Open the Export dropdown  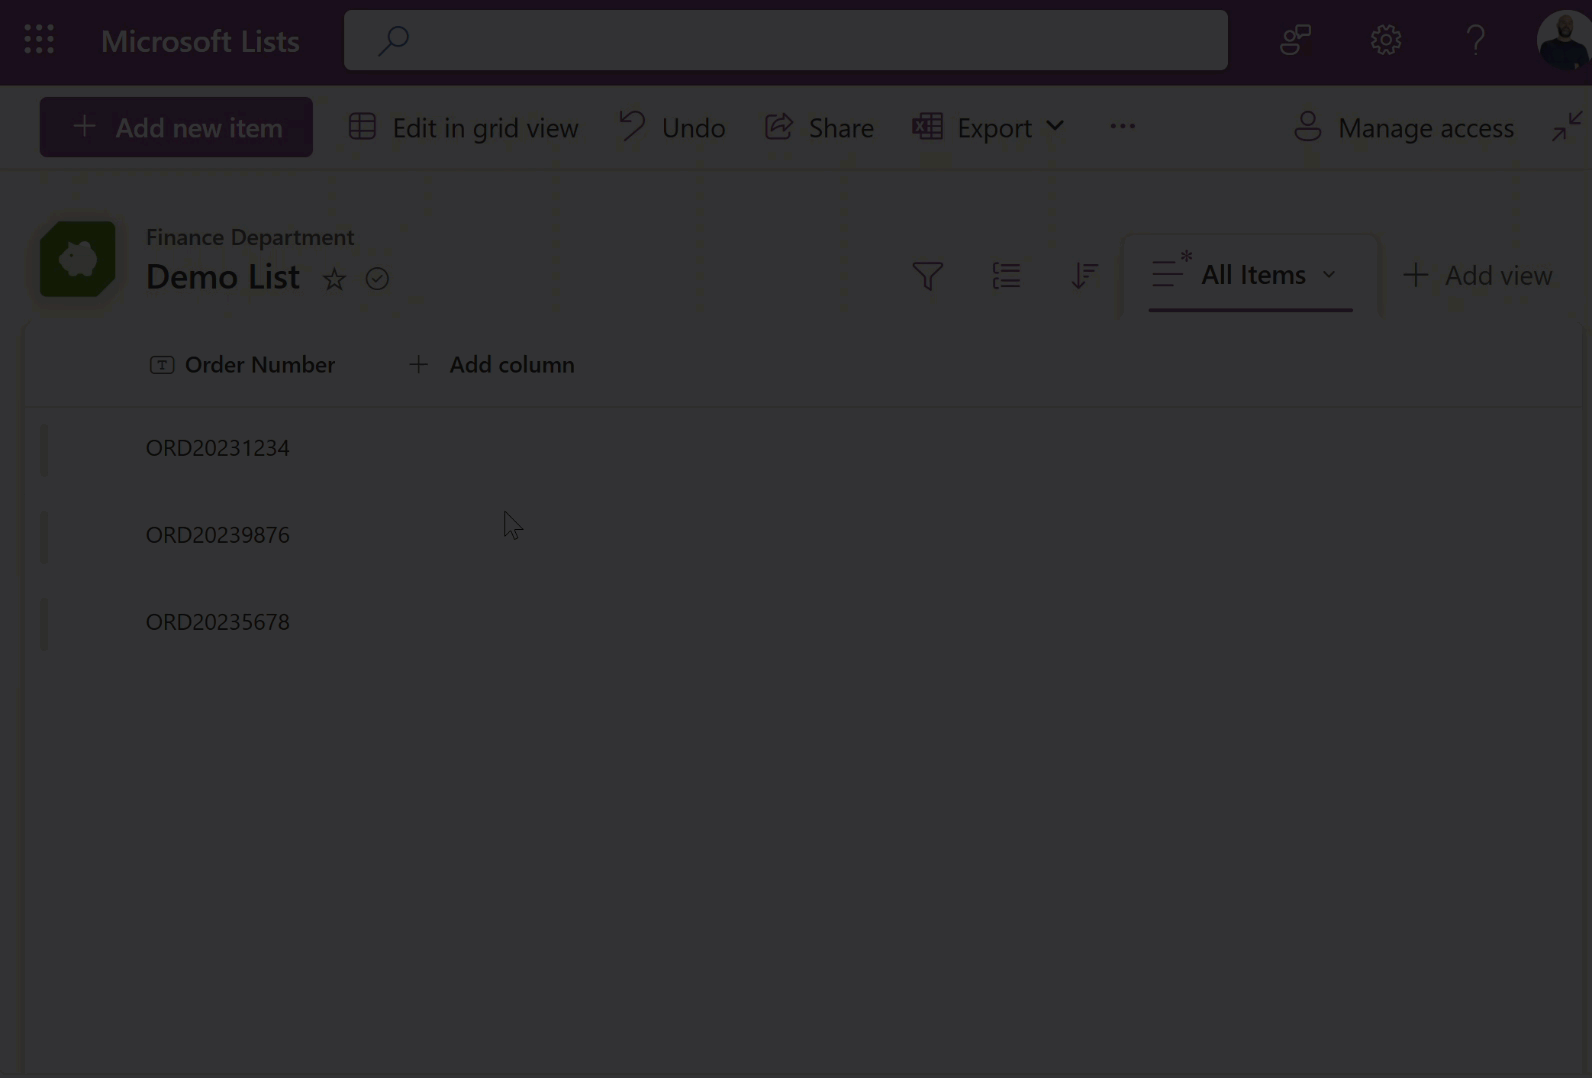pyautogui.click(x=988, y=127)
